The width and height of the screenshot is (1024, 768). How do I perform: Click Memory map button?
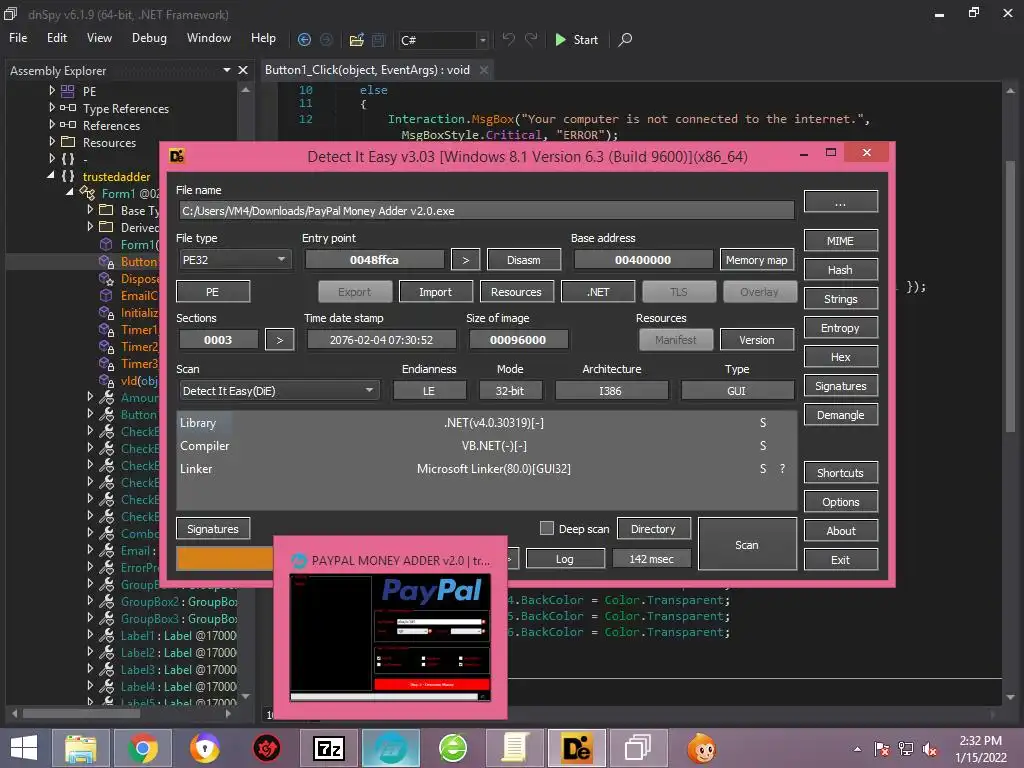point(757,260)
